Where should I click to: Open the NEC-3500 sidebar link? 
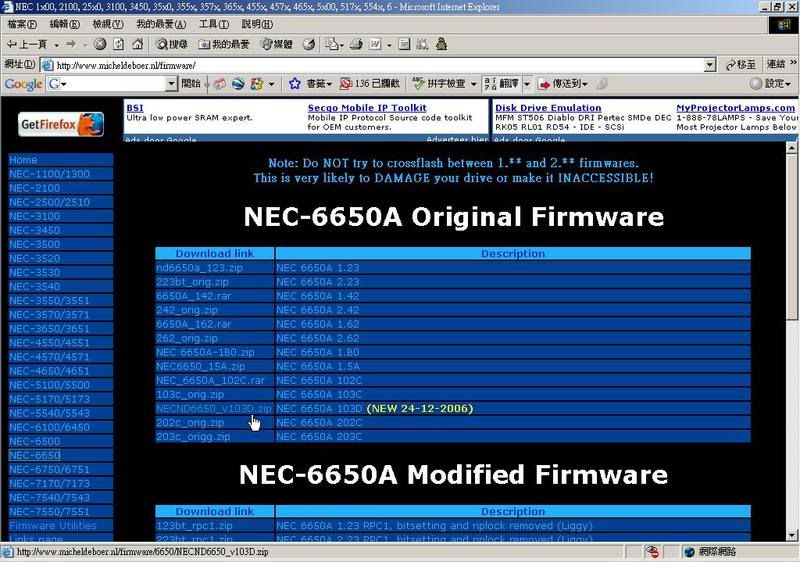[x=35, y=244]
